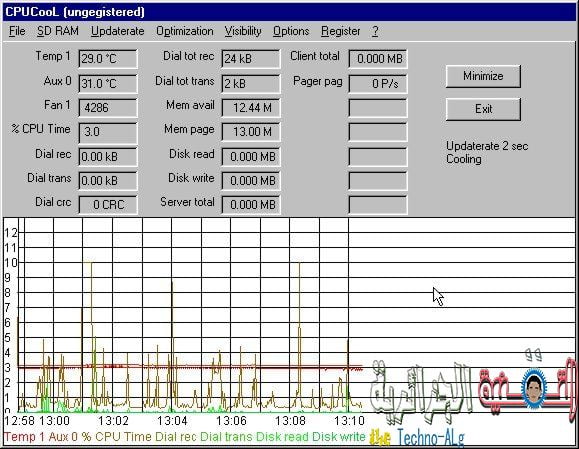Click the Minimize button
Viewport: 579px width, 449px height.
coord(483,76)
